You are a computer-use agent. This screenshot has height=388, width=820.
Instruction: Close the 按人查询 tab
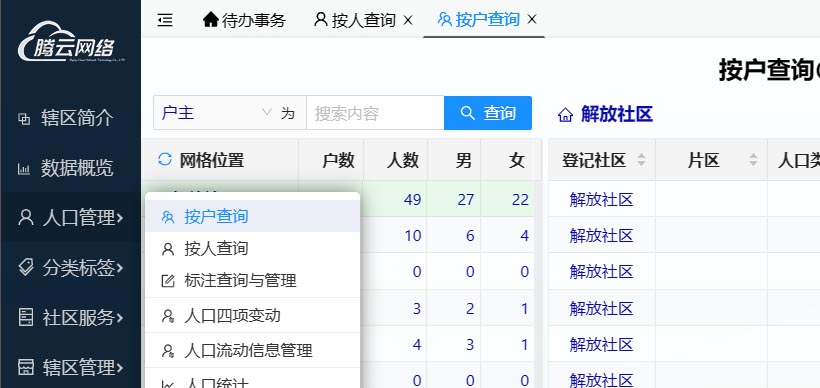408,20
